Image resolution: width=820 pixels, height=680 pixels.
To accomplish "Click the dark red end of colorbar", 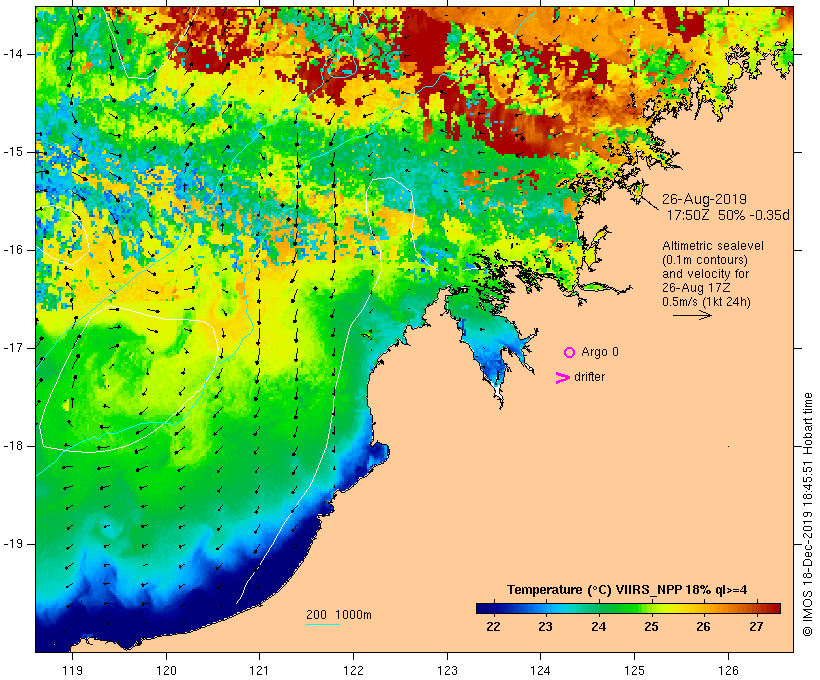I will (x=775, y=608).
